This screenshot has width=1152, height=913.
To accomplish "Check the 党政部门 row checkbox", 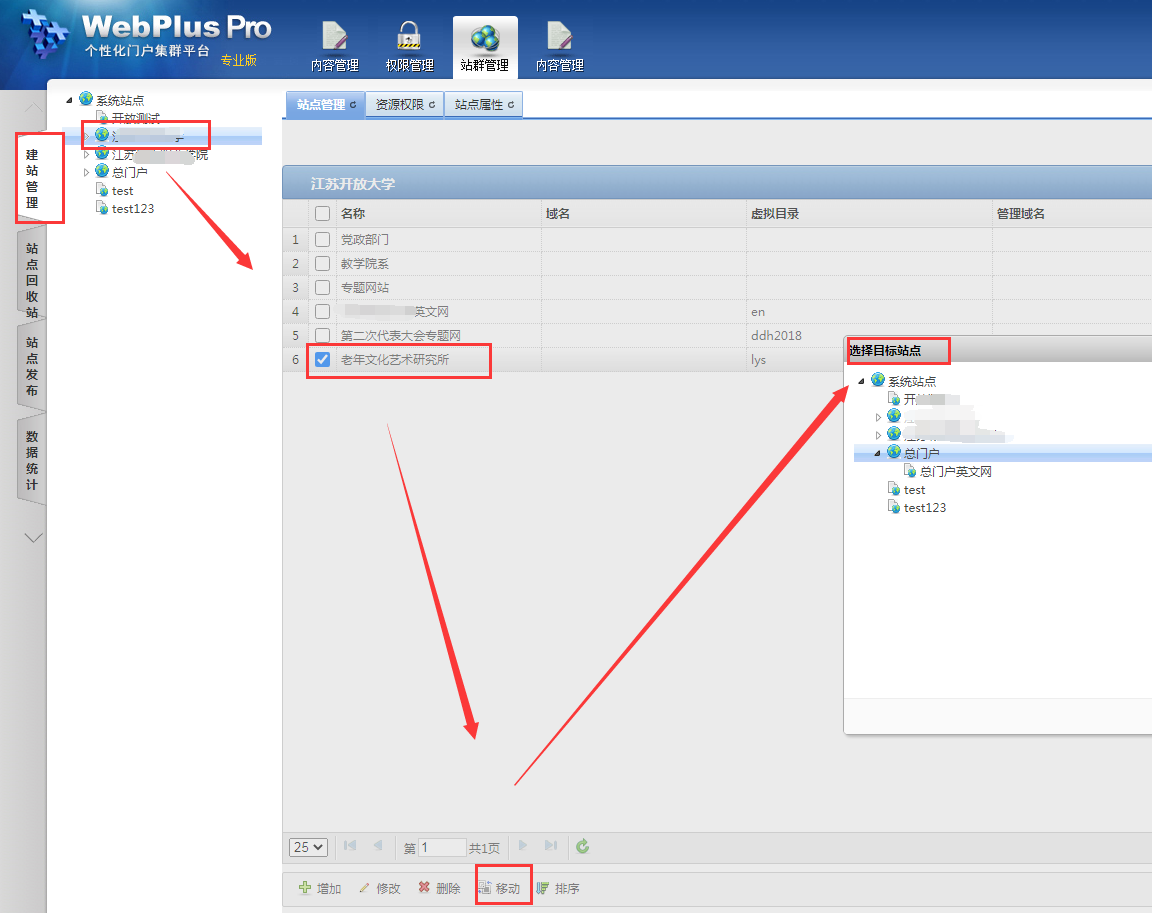I will click(322, 240).
